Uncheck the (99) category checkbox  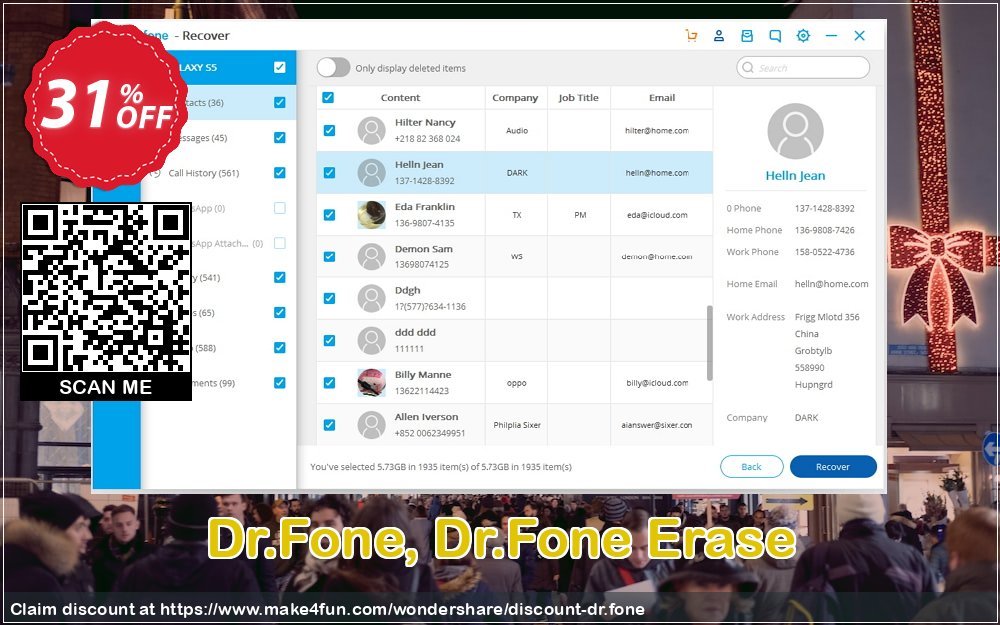tap(279, 383)
